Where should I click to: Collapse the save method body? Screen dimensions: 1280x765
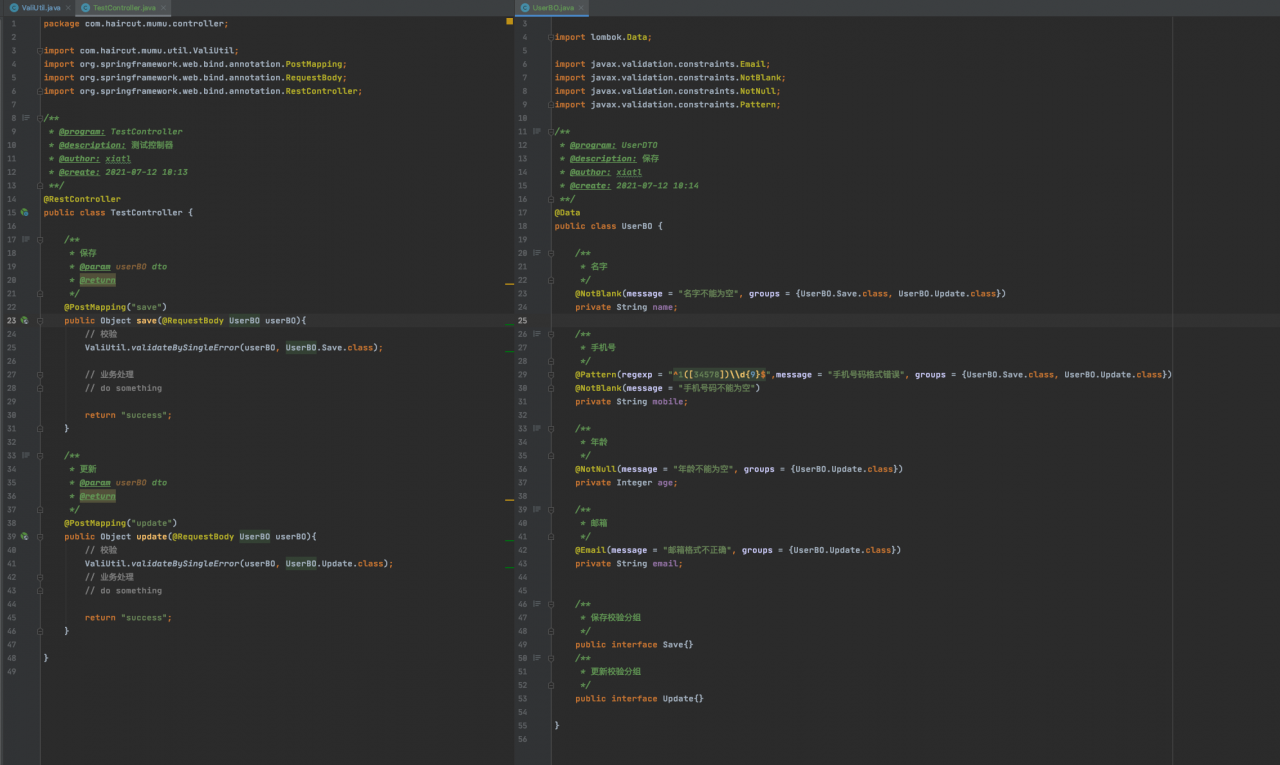tap(39, 320)
